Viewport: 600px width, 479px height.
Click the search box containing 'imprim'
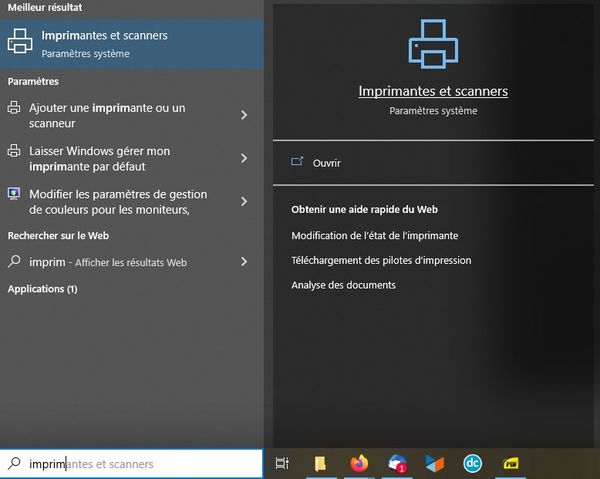click(132, 464)
